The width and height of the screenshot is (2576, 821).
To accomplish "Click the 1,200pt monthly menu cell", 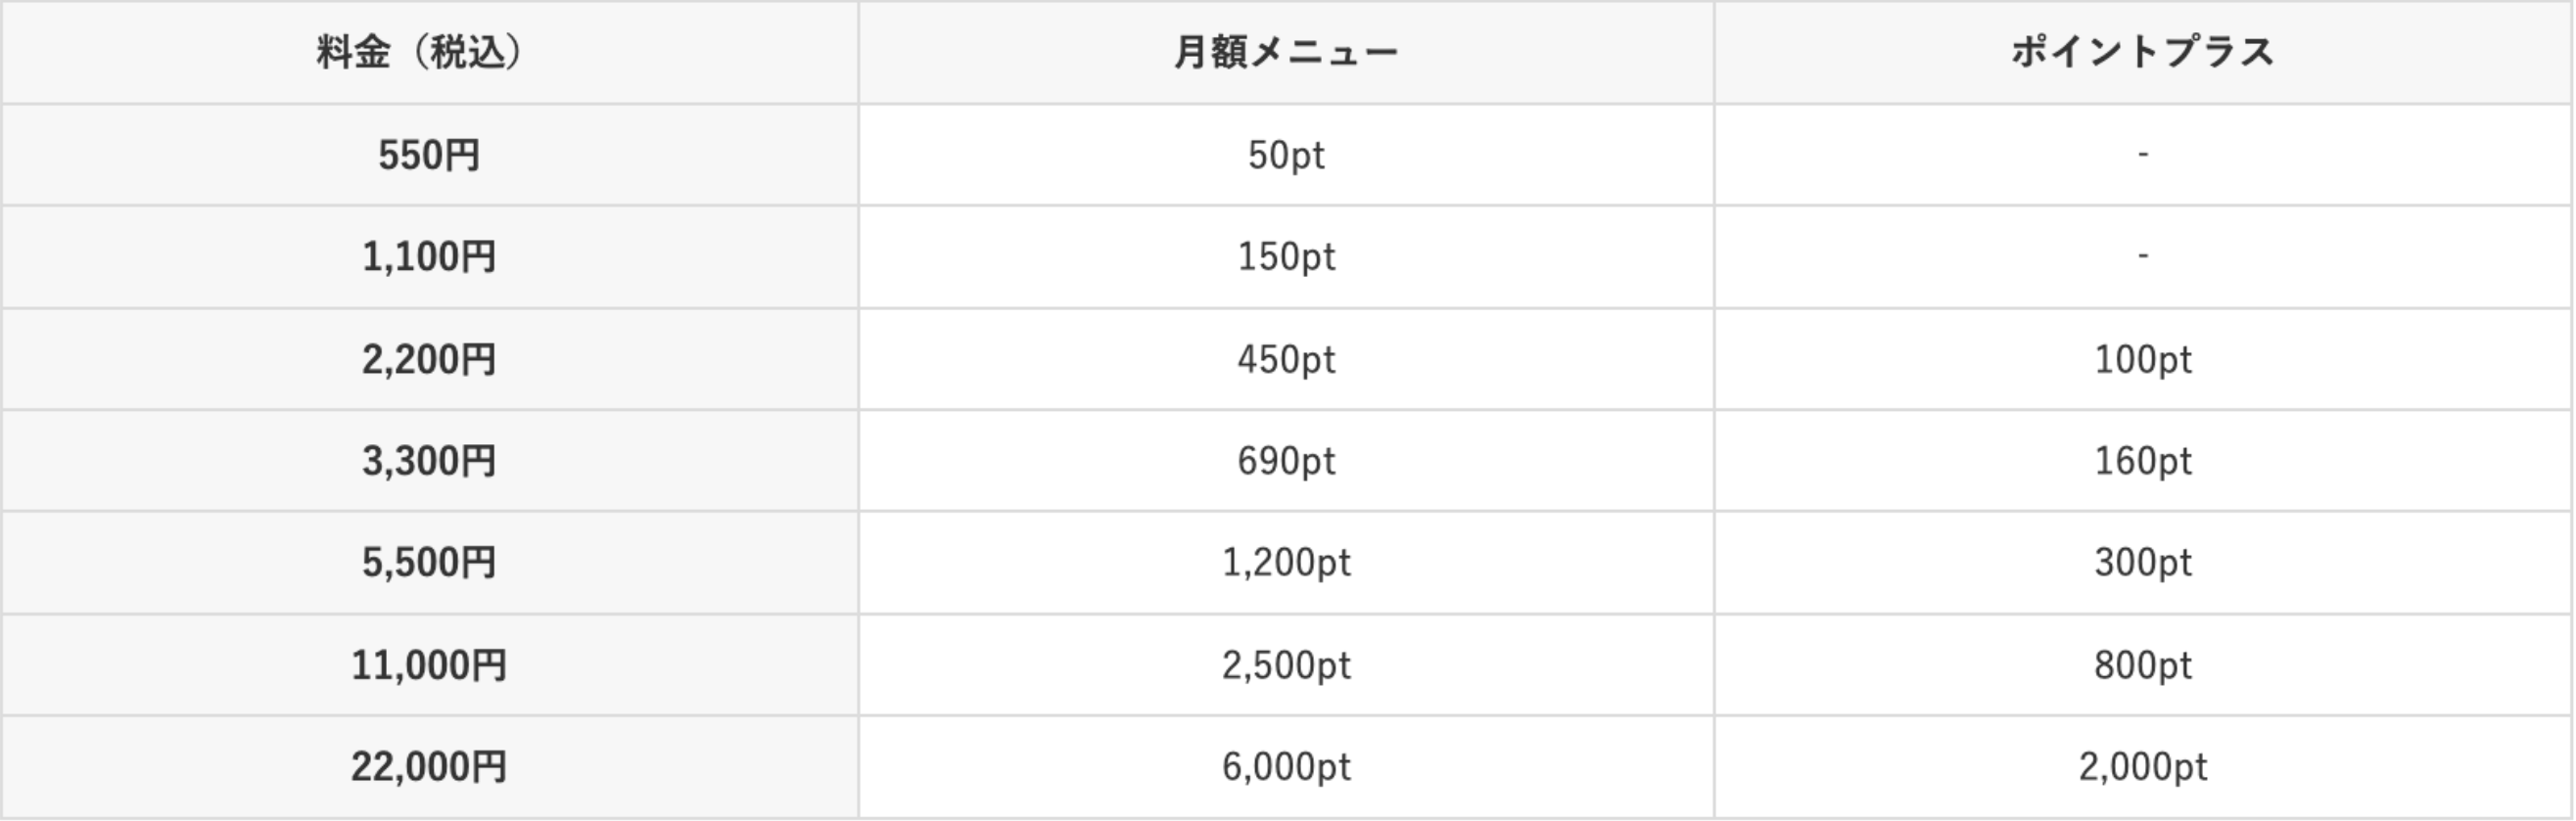I will coord(1286,563).
